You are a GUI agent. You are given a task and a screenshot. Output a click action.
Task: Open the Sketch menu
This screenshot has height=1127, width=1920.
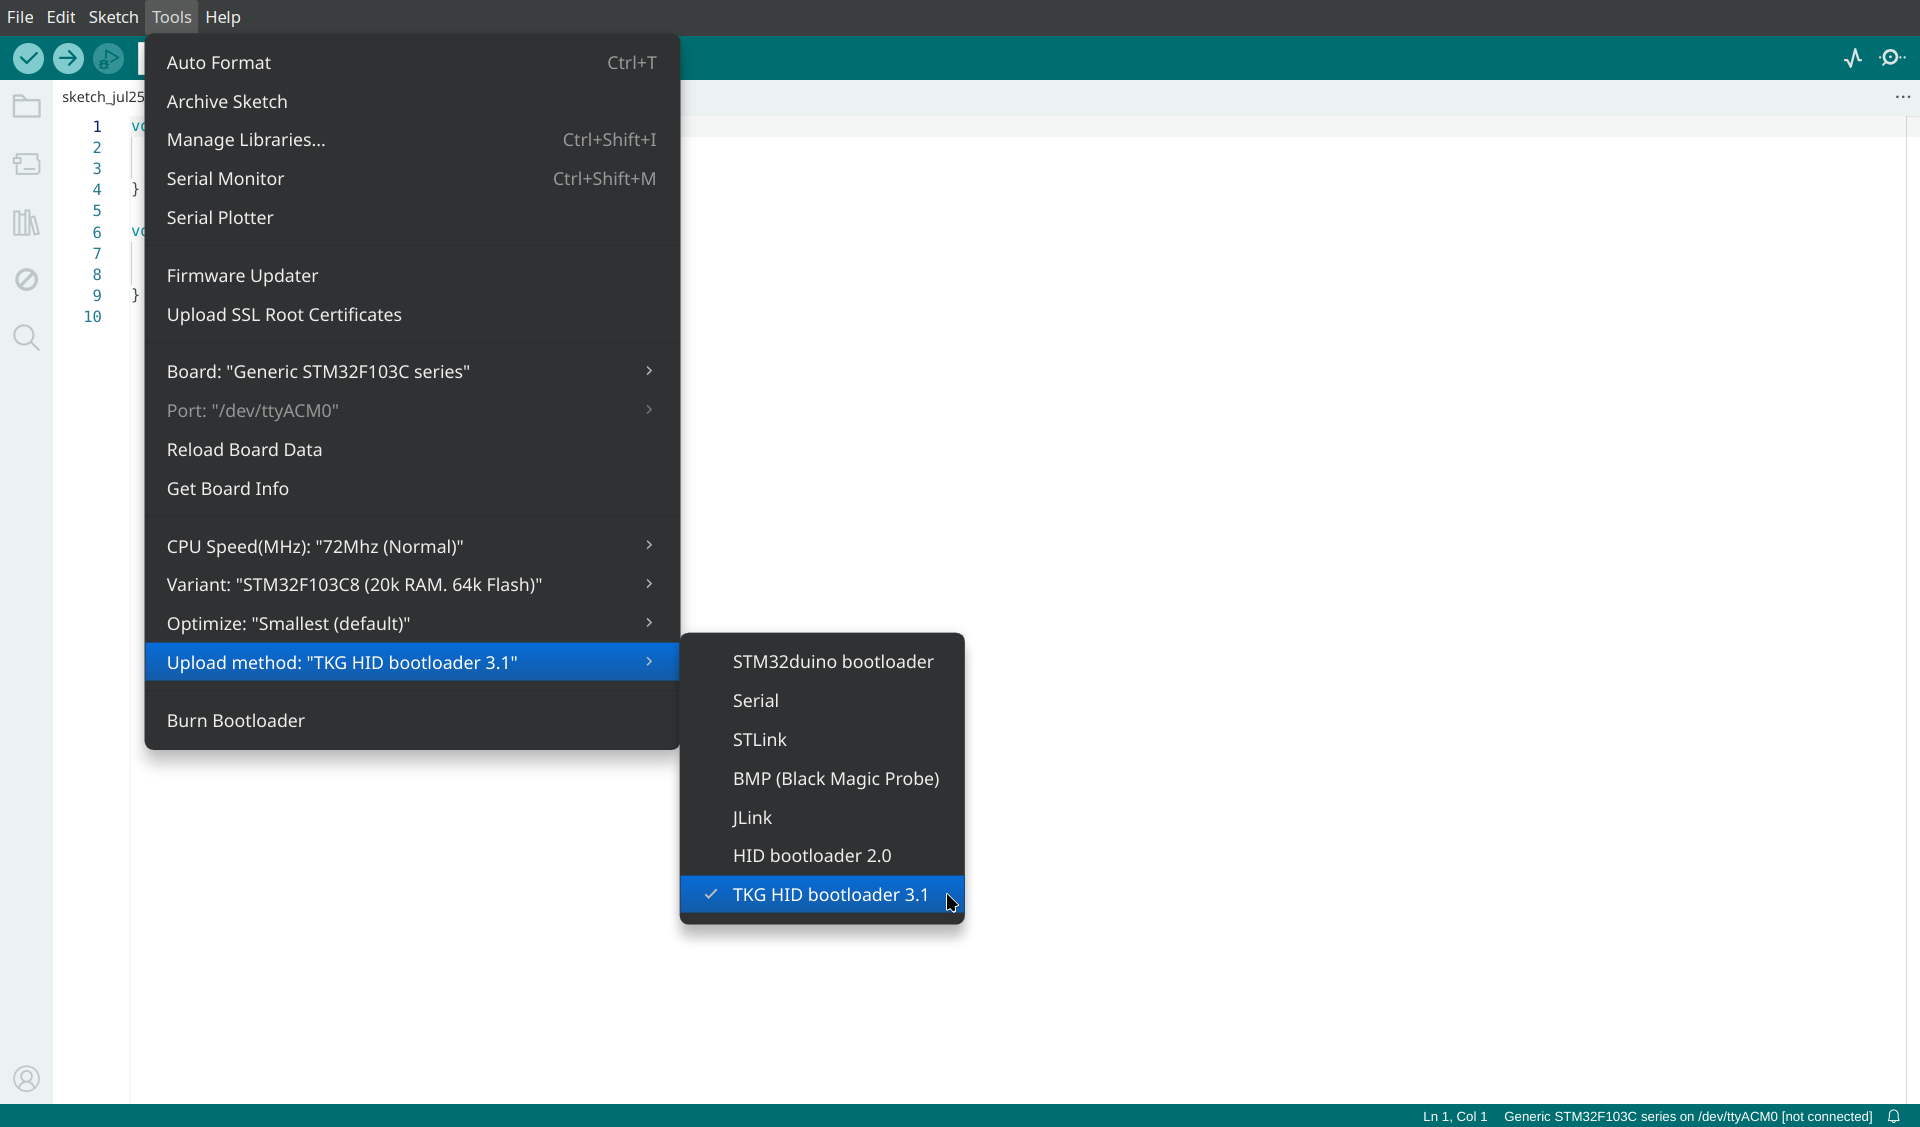point(113,17)
